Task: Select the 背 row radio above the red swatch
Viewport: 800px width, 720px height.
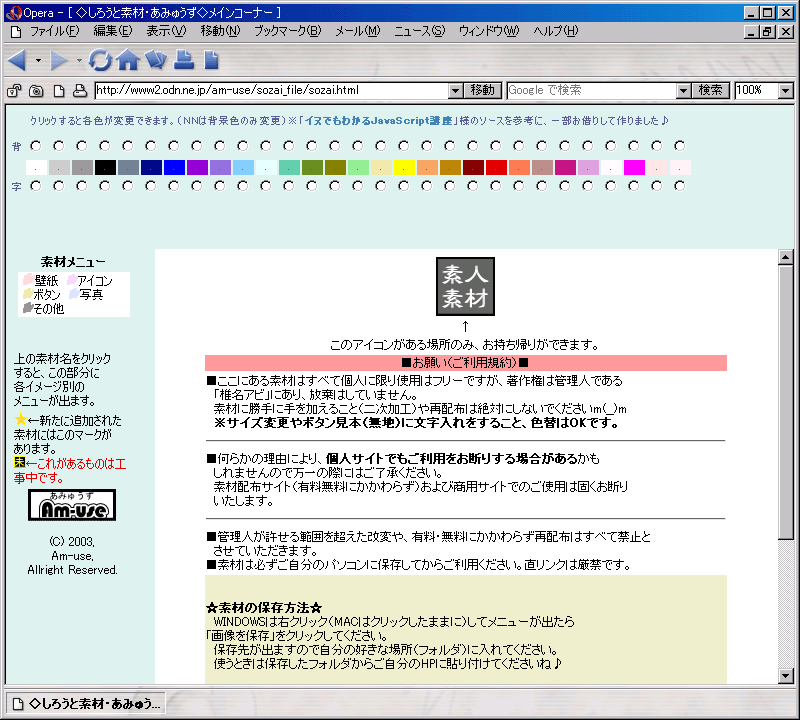Action: [x=495, y=146]
